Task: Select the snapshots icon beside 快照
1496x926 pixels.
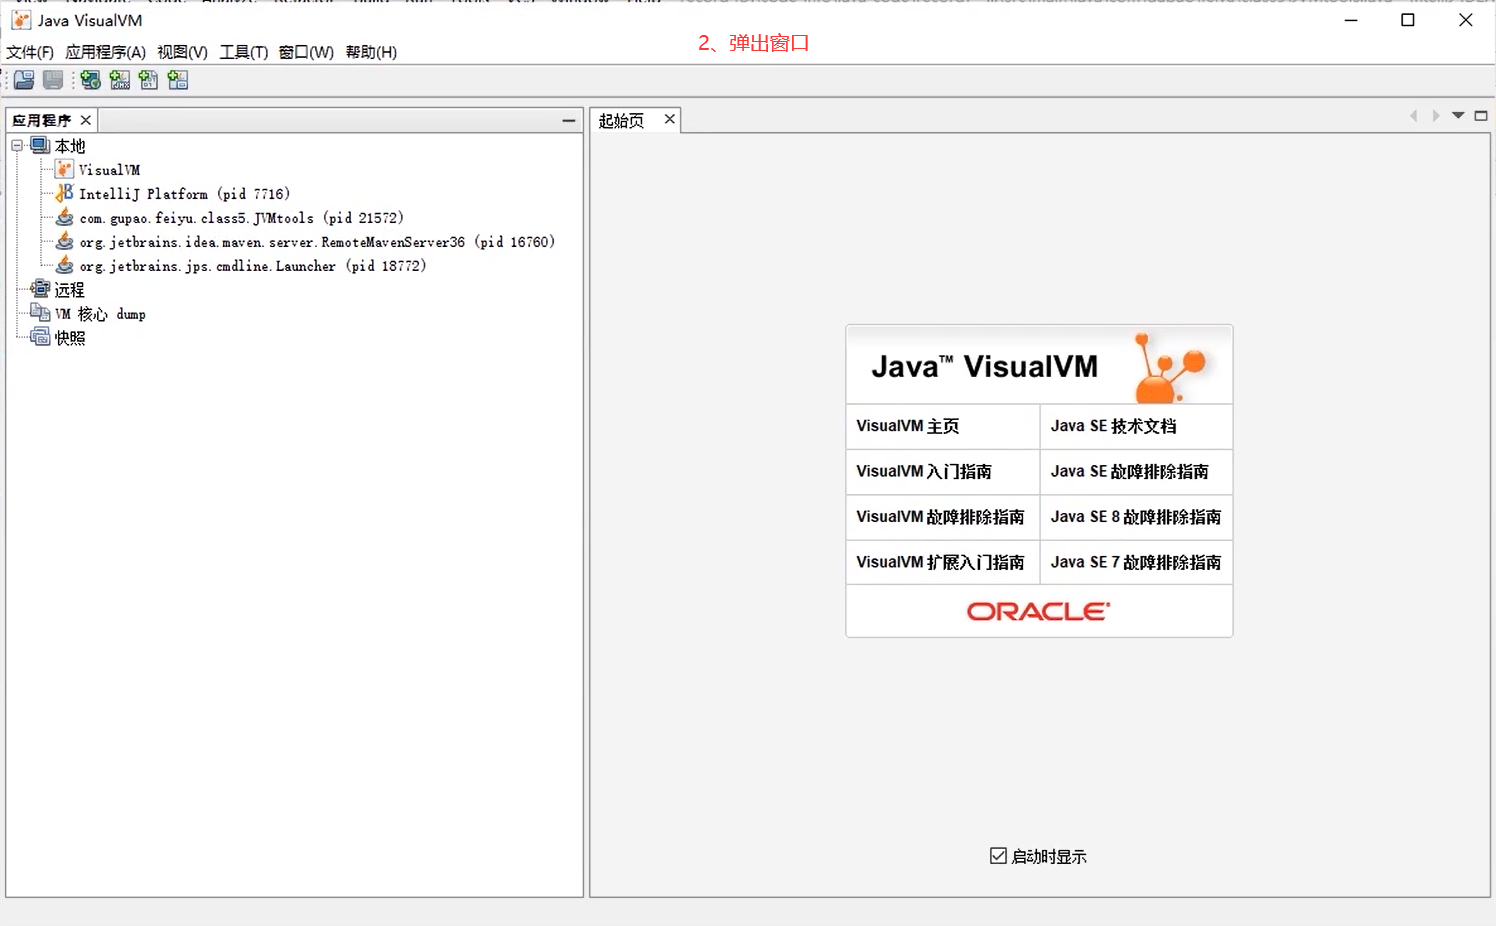Action: click(40, 337)
